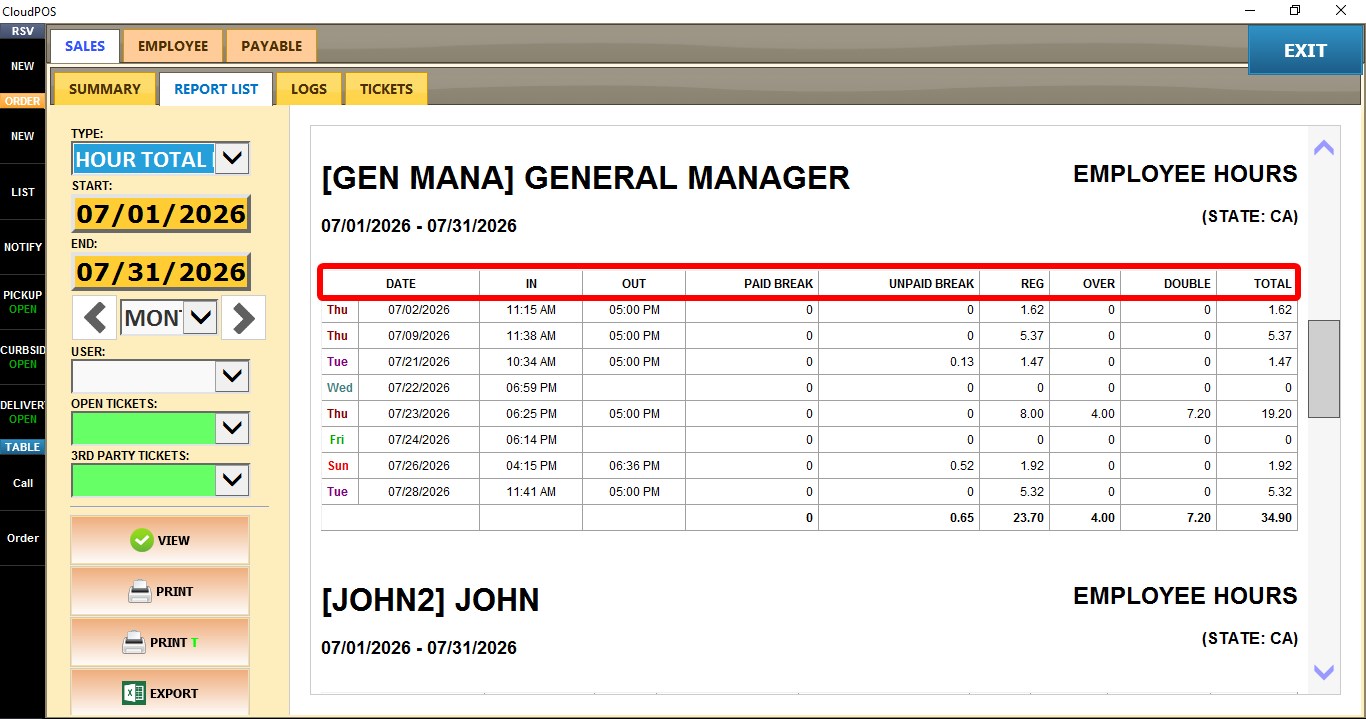This screenshot has height=719, width=1366.
Task: Click the report scroll-down chevron
Action: pyautogui.click(x=1323, y=672)
